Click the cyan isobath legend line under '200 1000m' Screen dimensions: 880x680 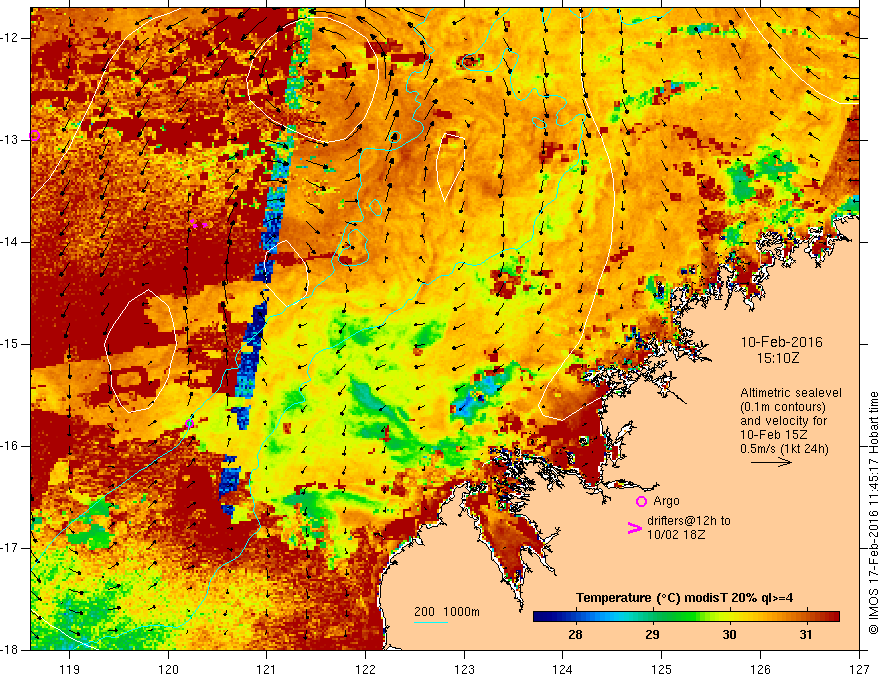coord(430,622)
